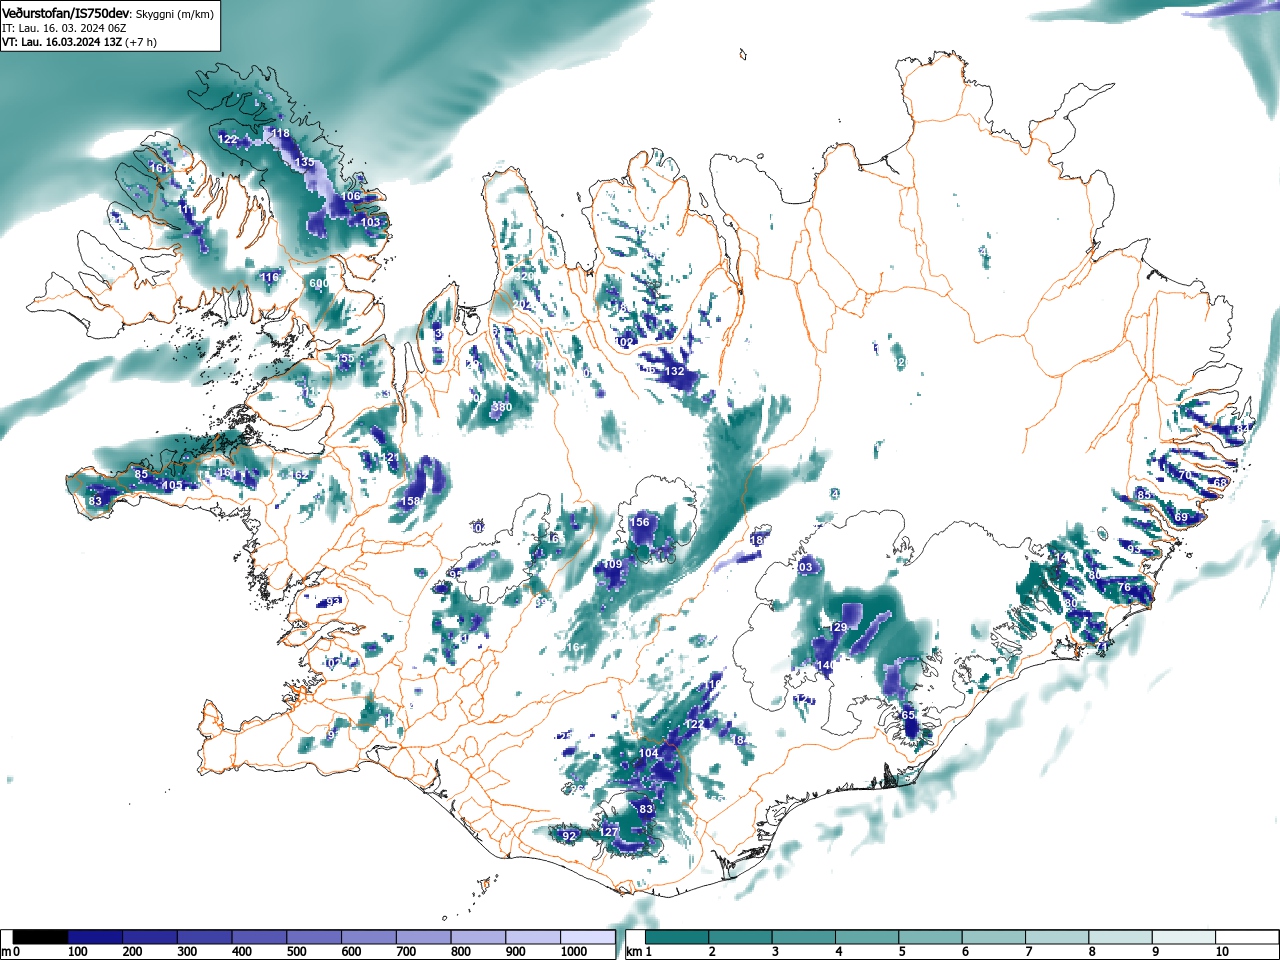Click the '129' value on Vatnajökull
The image size is (1280, 960).
coord(838,627)
